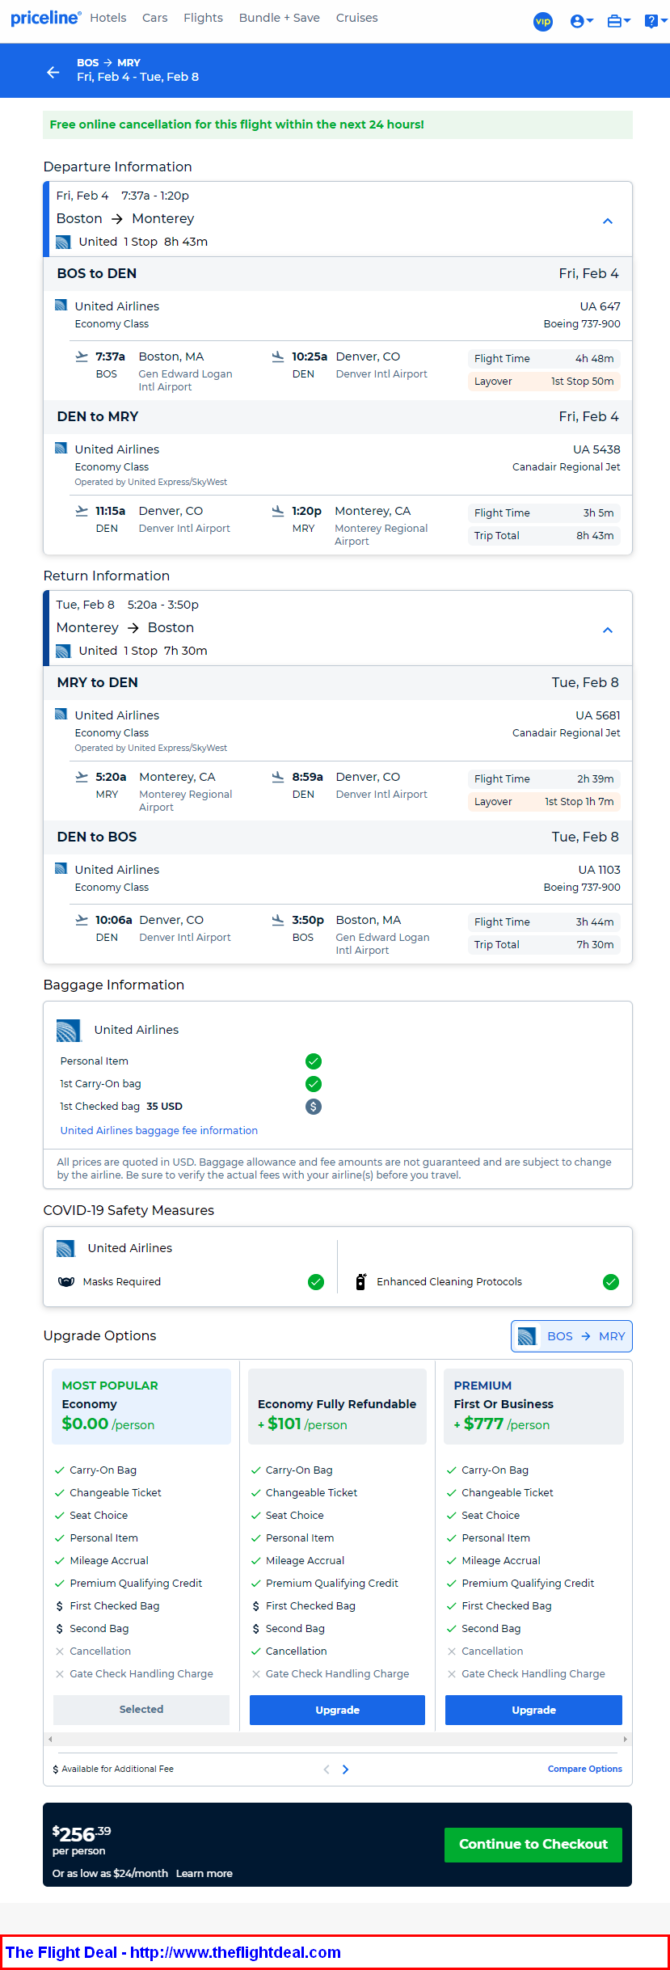
Task: Collapse the Monterey to Boston return details
Action: pos(607,630)
